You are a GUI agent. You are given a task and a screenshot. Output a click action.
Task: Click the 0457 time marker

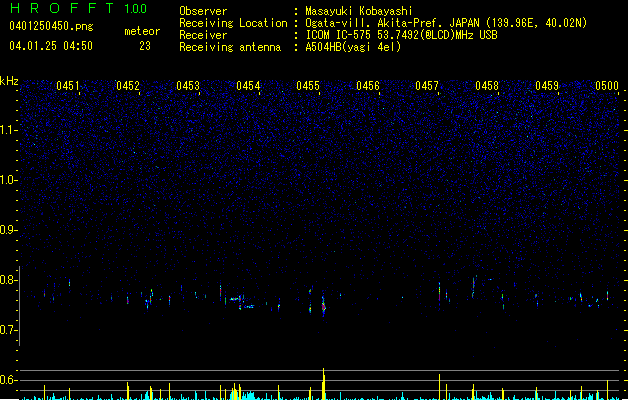[x=427, y=86]
